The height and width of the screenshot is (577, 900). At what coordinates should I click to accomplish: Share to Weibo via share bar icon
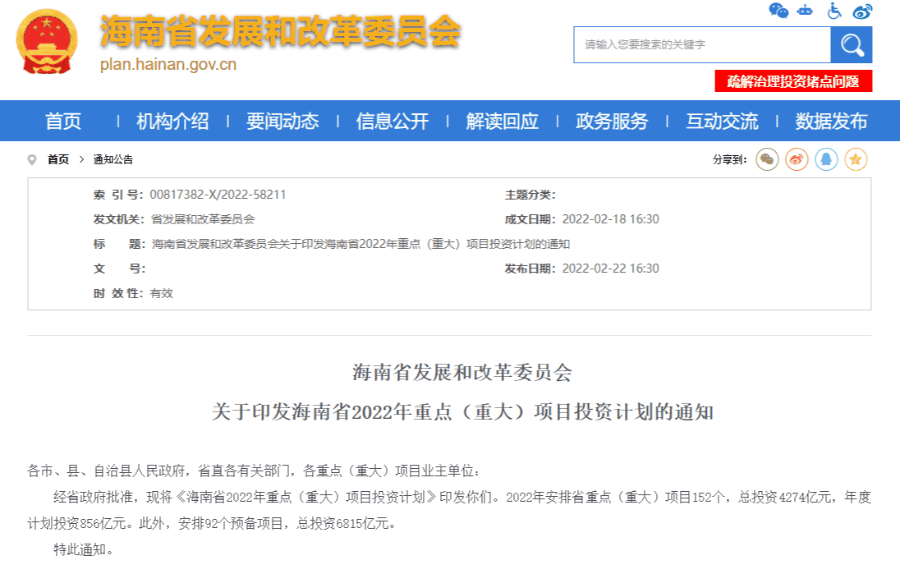point(796,159)
